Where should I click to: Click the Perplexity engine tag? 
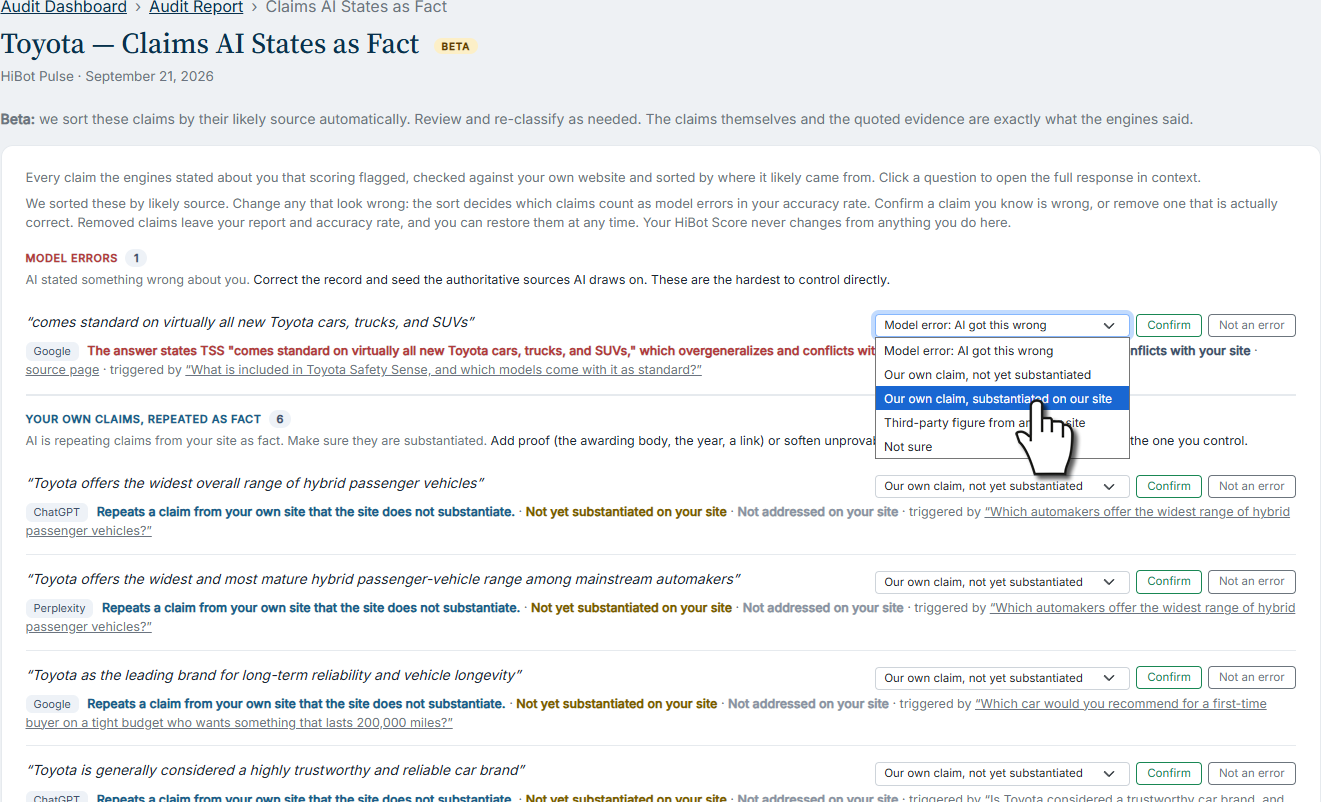point(60,608)
